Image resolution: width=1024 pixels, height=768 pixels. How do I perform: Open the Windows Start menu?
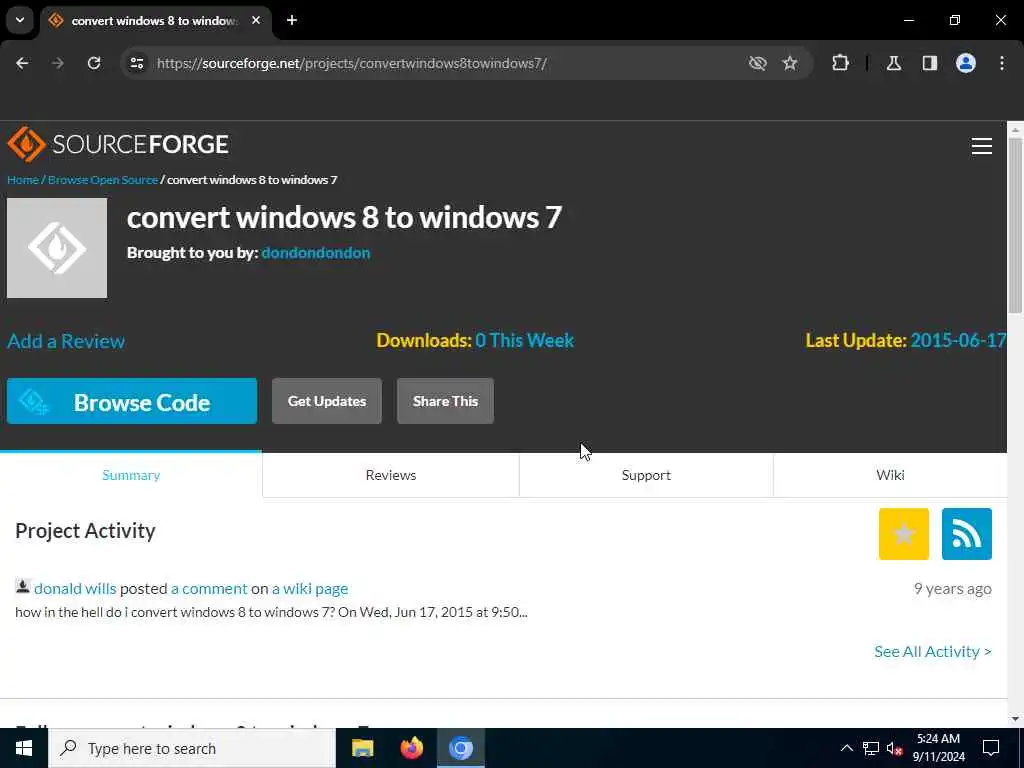pos(24,748)
